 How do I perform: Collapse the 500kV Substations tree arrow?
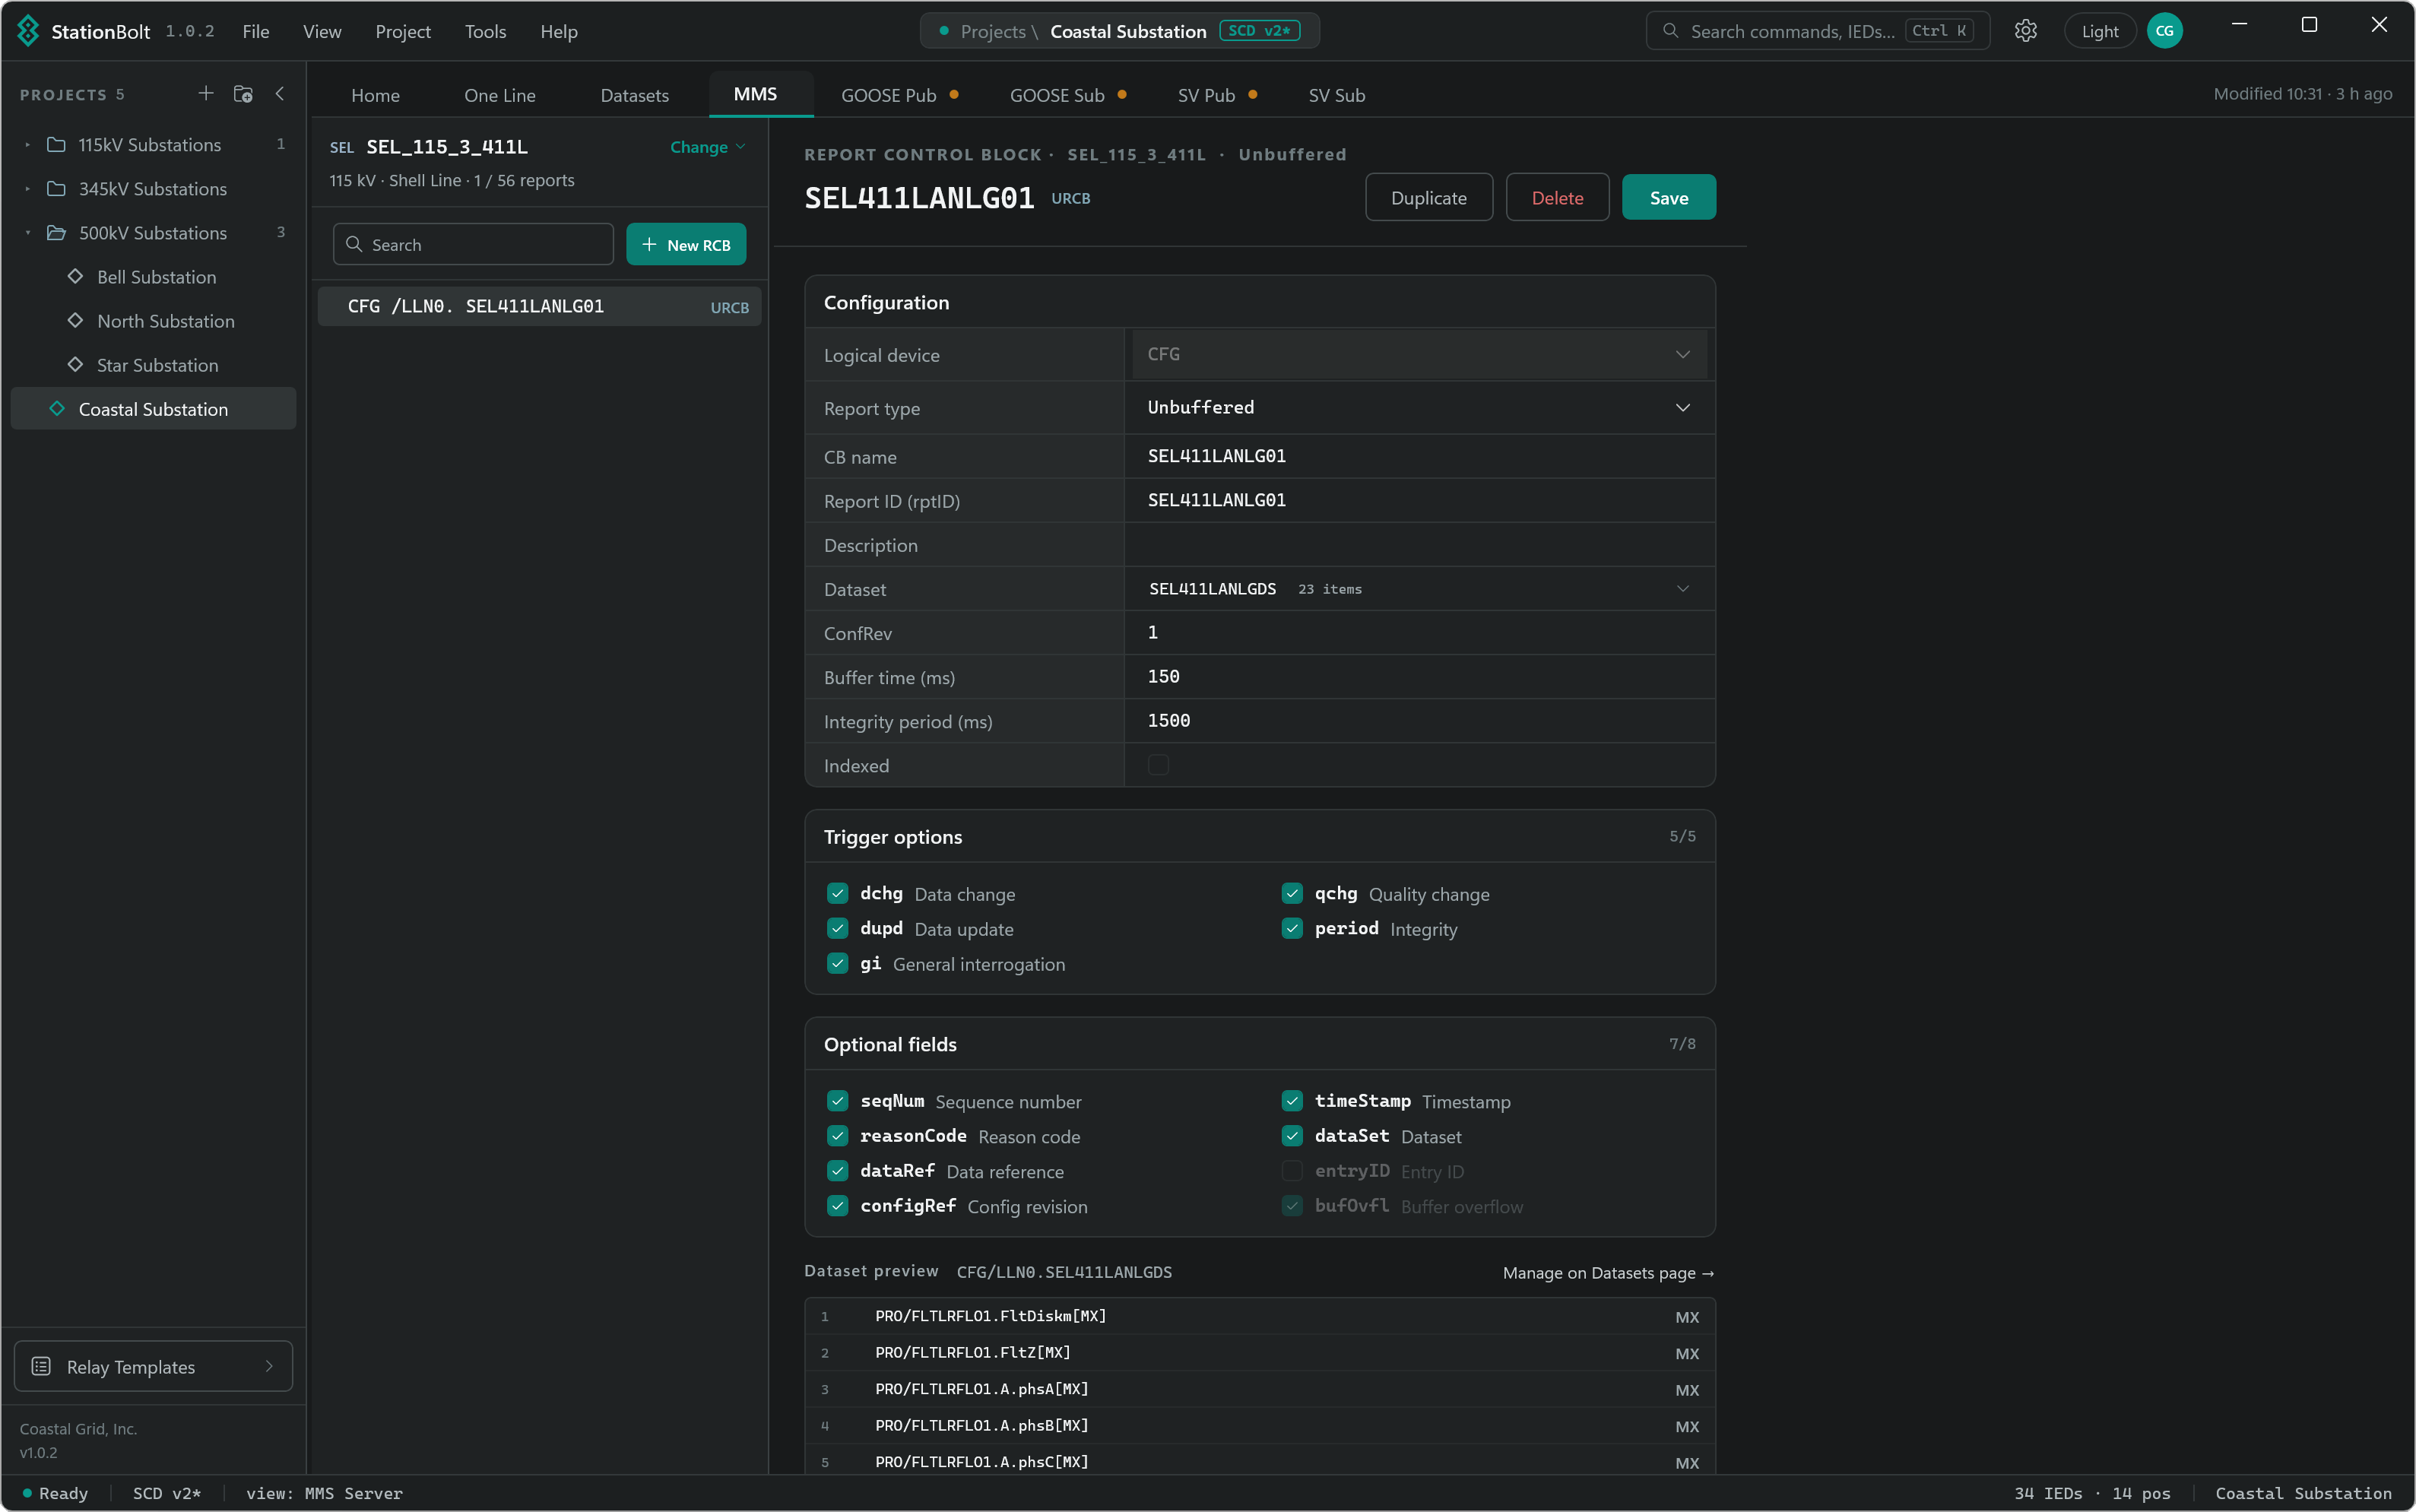(27, 233)
